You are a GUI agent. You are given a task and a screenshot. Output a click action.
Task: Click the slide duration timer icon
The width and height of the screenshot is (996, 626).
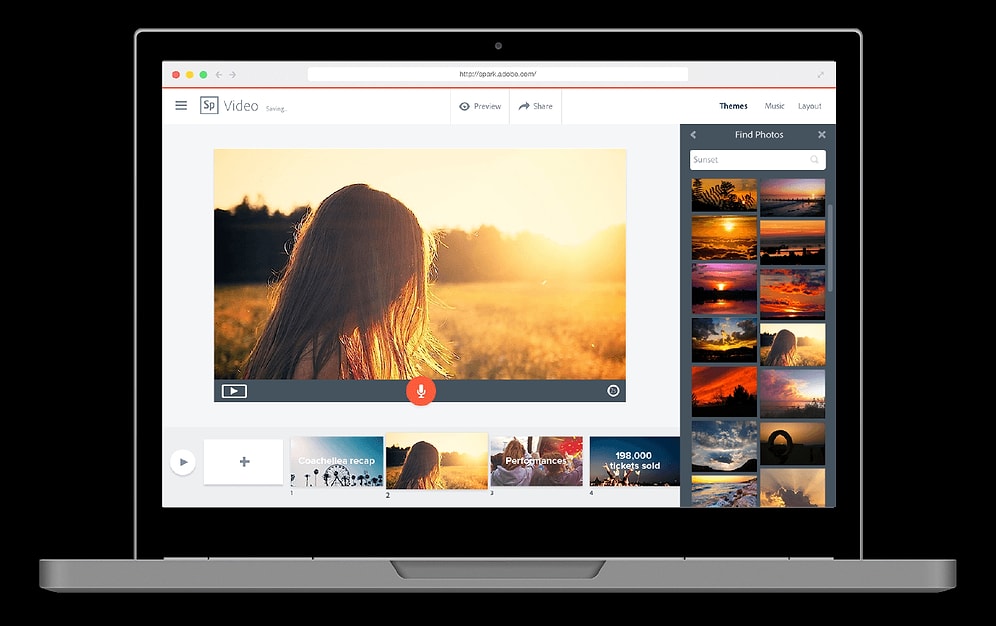pos(613,391)
